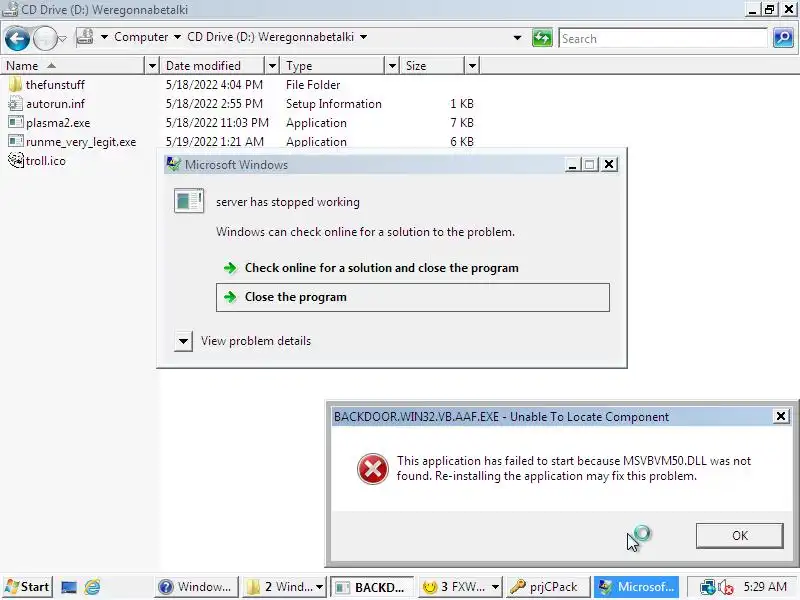Expand the dropdown before Computer breadcrumb
The height and width of the screenshot is (600, 800).
click(x=104, y=37)
